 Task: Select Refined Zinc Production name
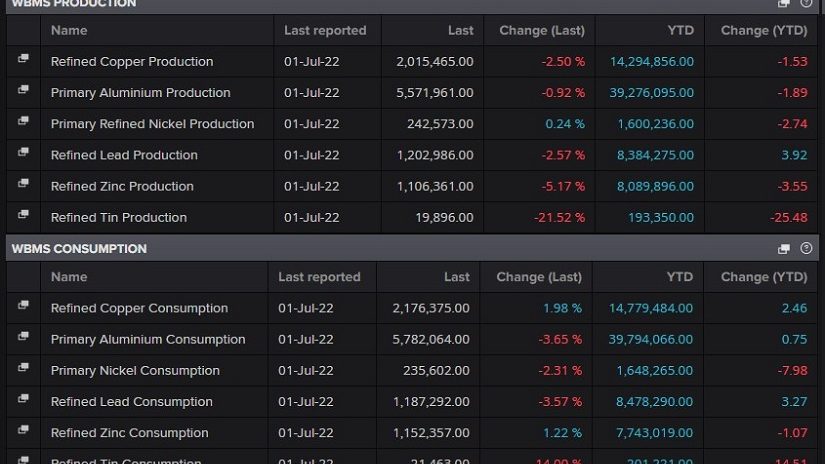[122, 186]
